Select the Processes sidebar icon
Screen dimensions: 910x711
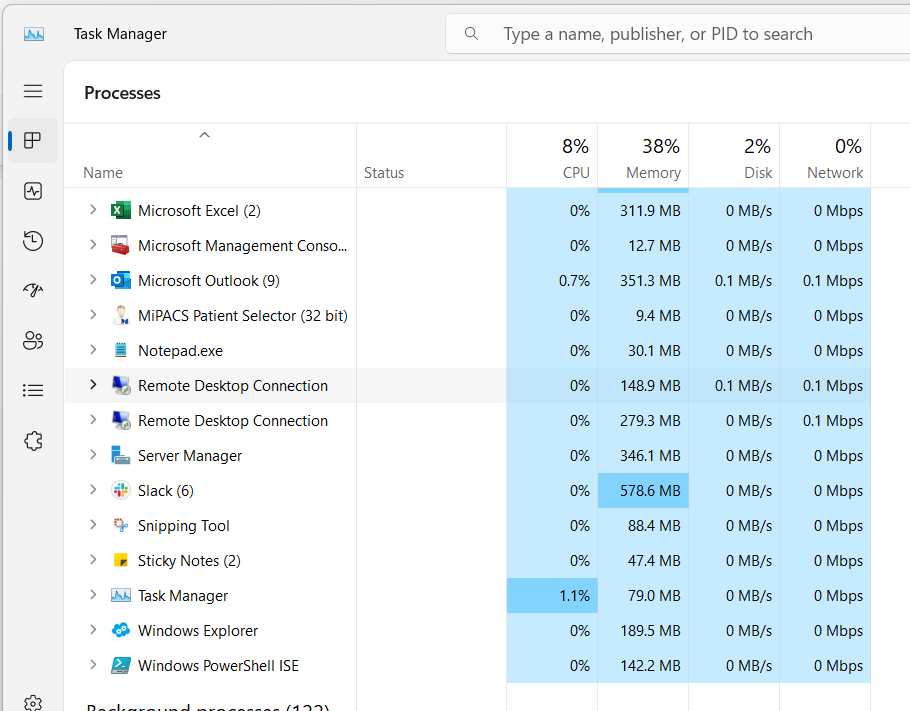pos(33,140)
